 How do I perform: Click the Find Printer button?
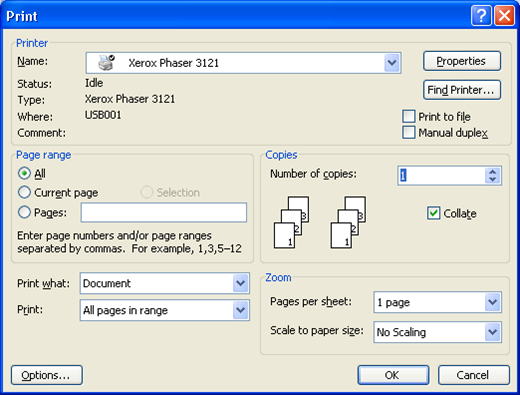[x=462, y=90]
